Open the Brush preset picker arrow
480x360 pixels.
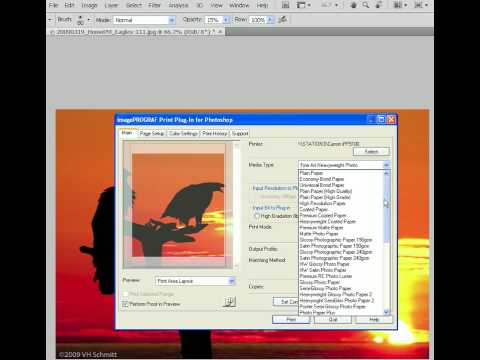(89, 20)
